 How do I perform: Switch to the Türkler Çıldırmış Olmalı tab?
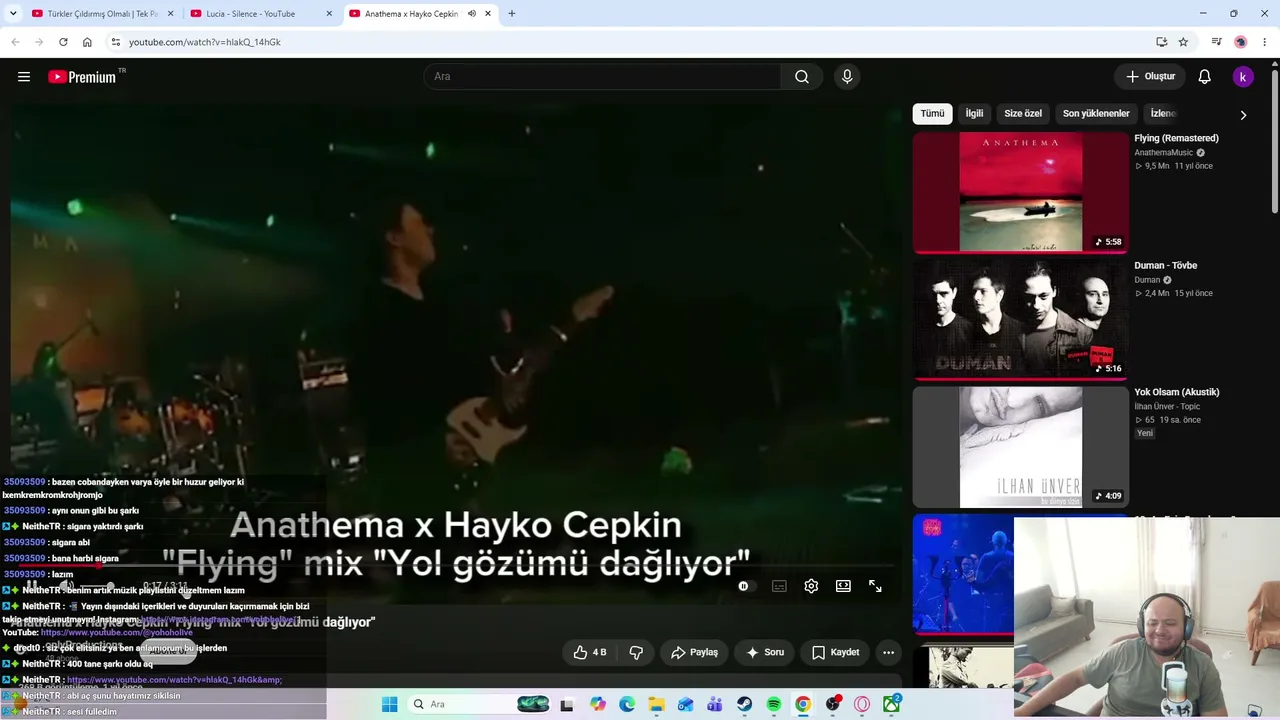[102, 14]
